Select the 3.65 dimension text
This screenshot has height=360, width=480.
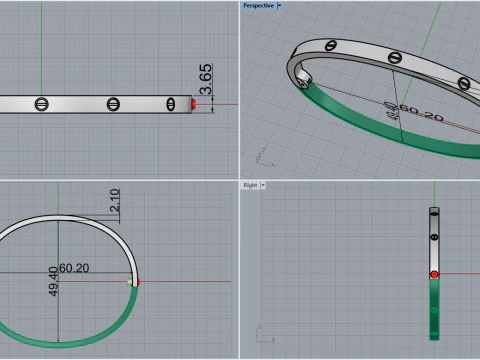[x=206, y=79]
